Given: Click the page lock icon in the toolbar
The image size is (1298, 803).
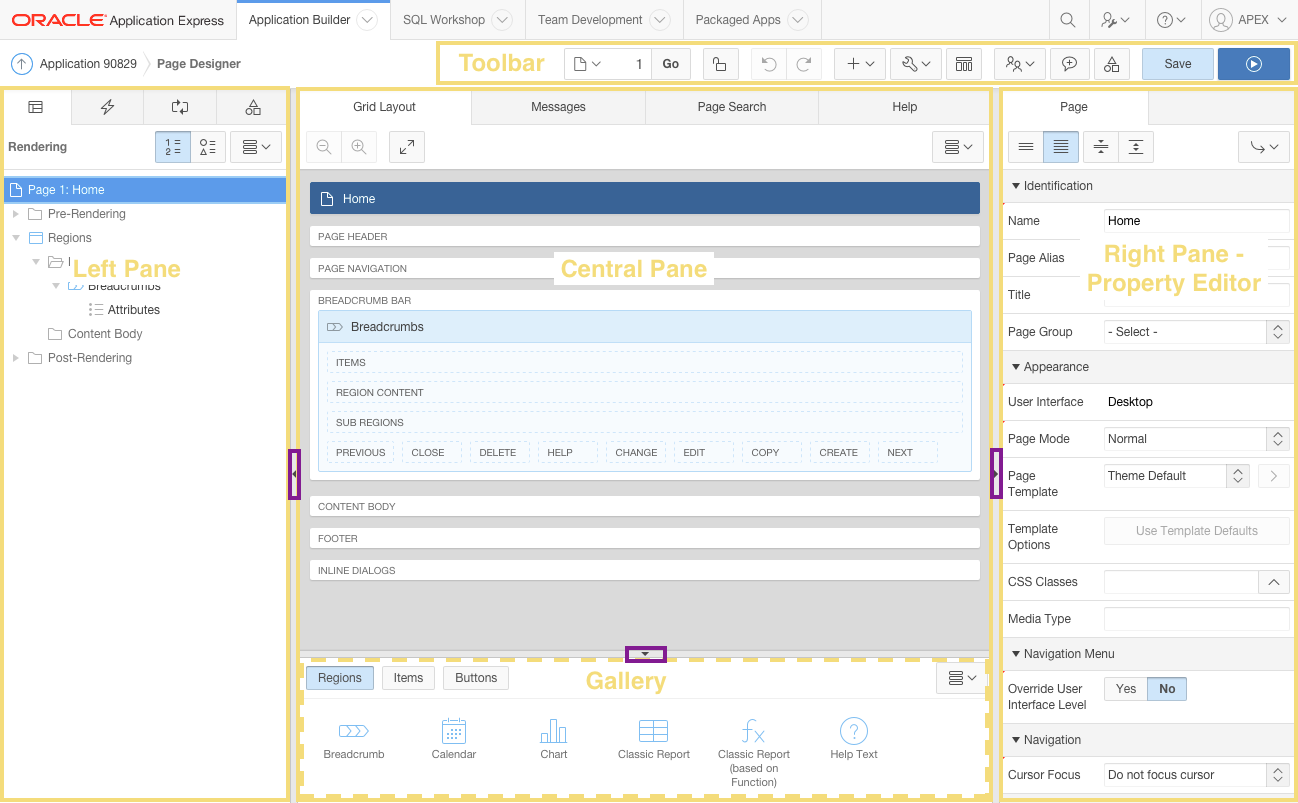Looking at the screenshot, I should 720,64.
